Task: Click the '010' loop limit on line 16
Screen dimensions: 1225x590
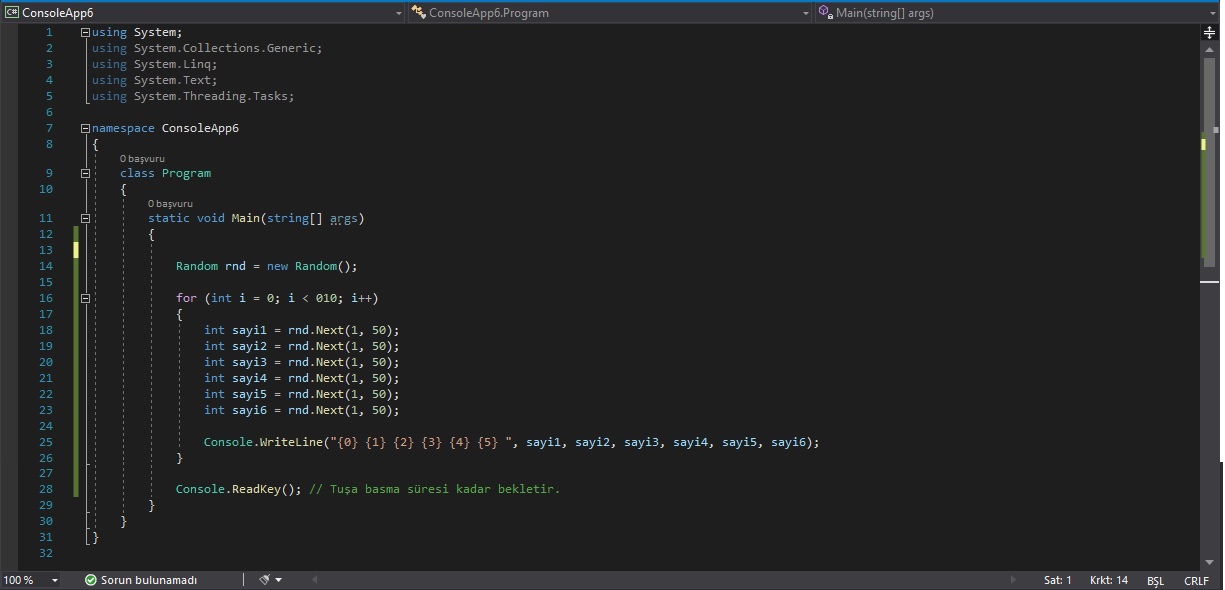Action: point(326,298)
